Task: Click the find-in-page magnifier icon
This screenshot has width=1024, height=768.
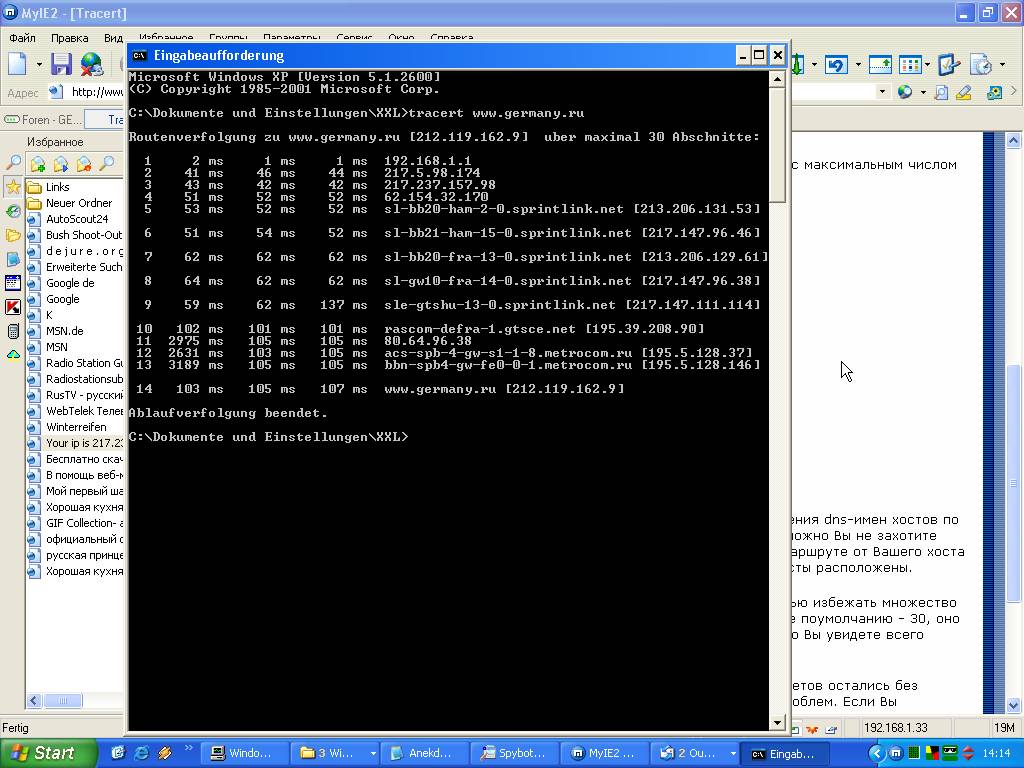Action: point(941,92)
